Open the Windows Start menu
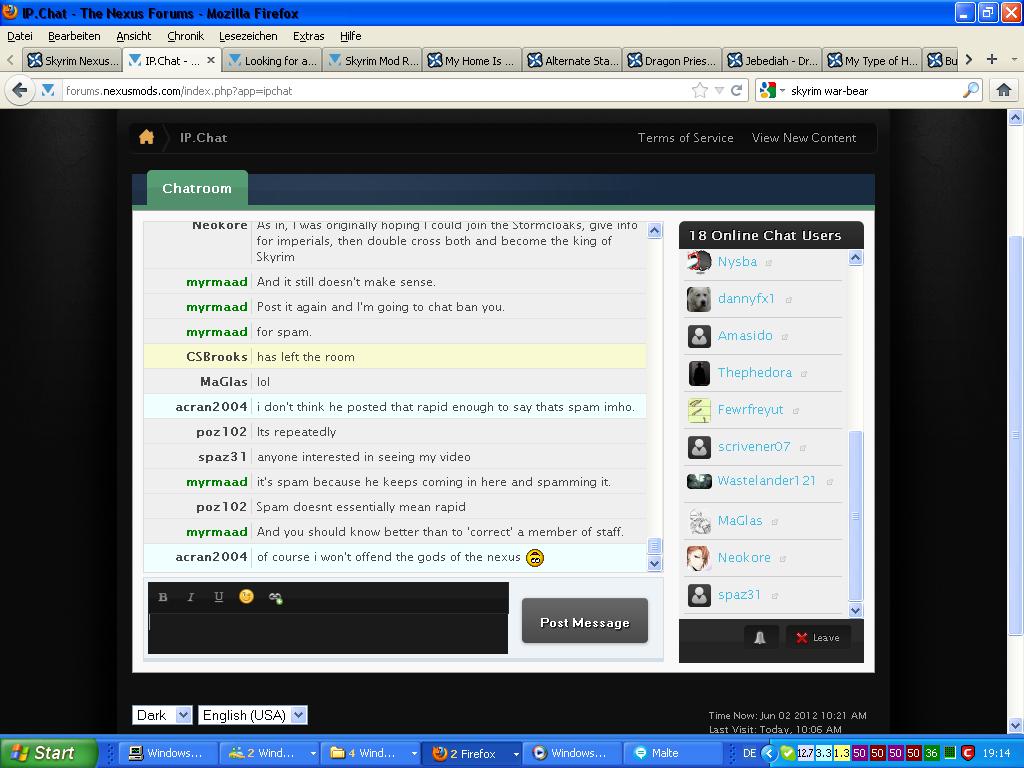This screenshot has width=1024, height=768. [49, 753]
